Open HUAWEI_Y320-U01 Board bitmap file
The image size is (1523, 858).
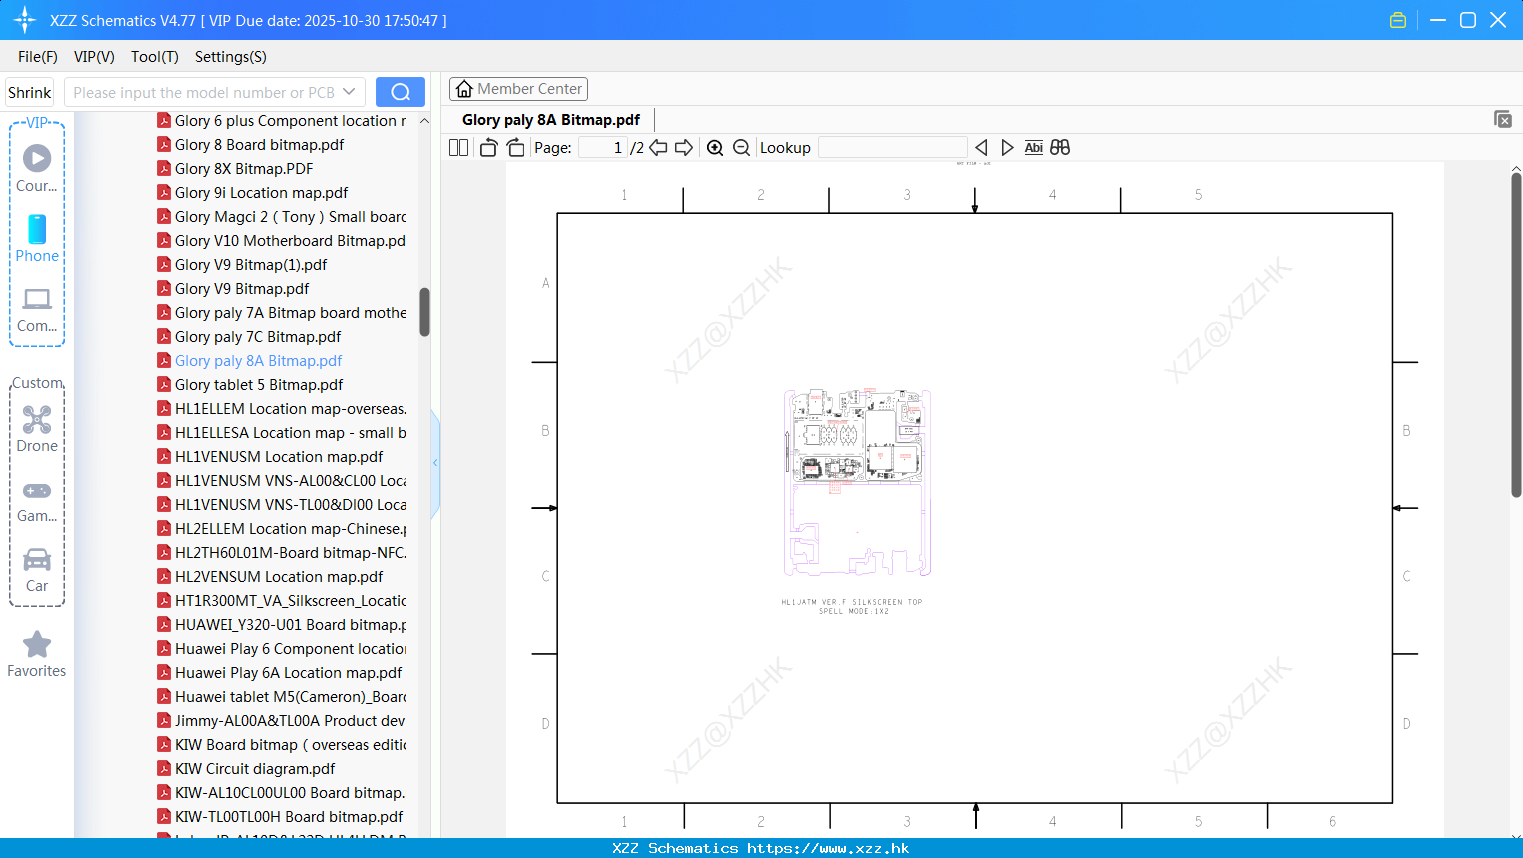[x=281, y=625]
